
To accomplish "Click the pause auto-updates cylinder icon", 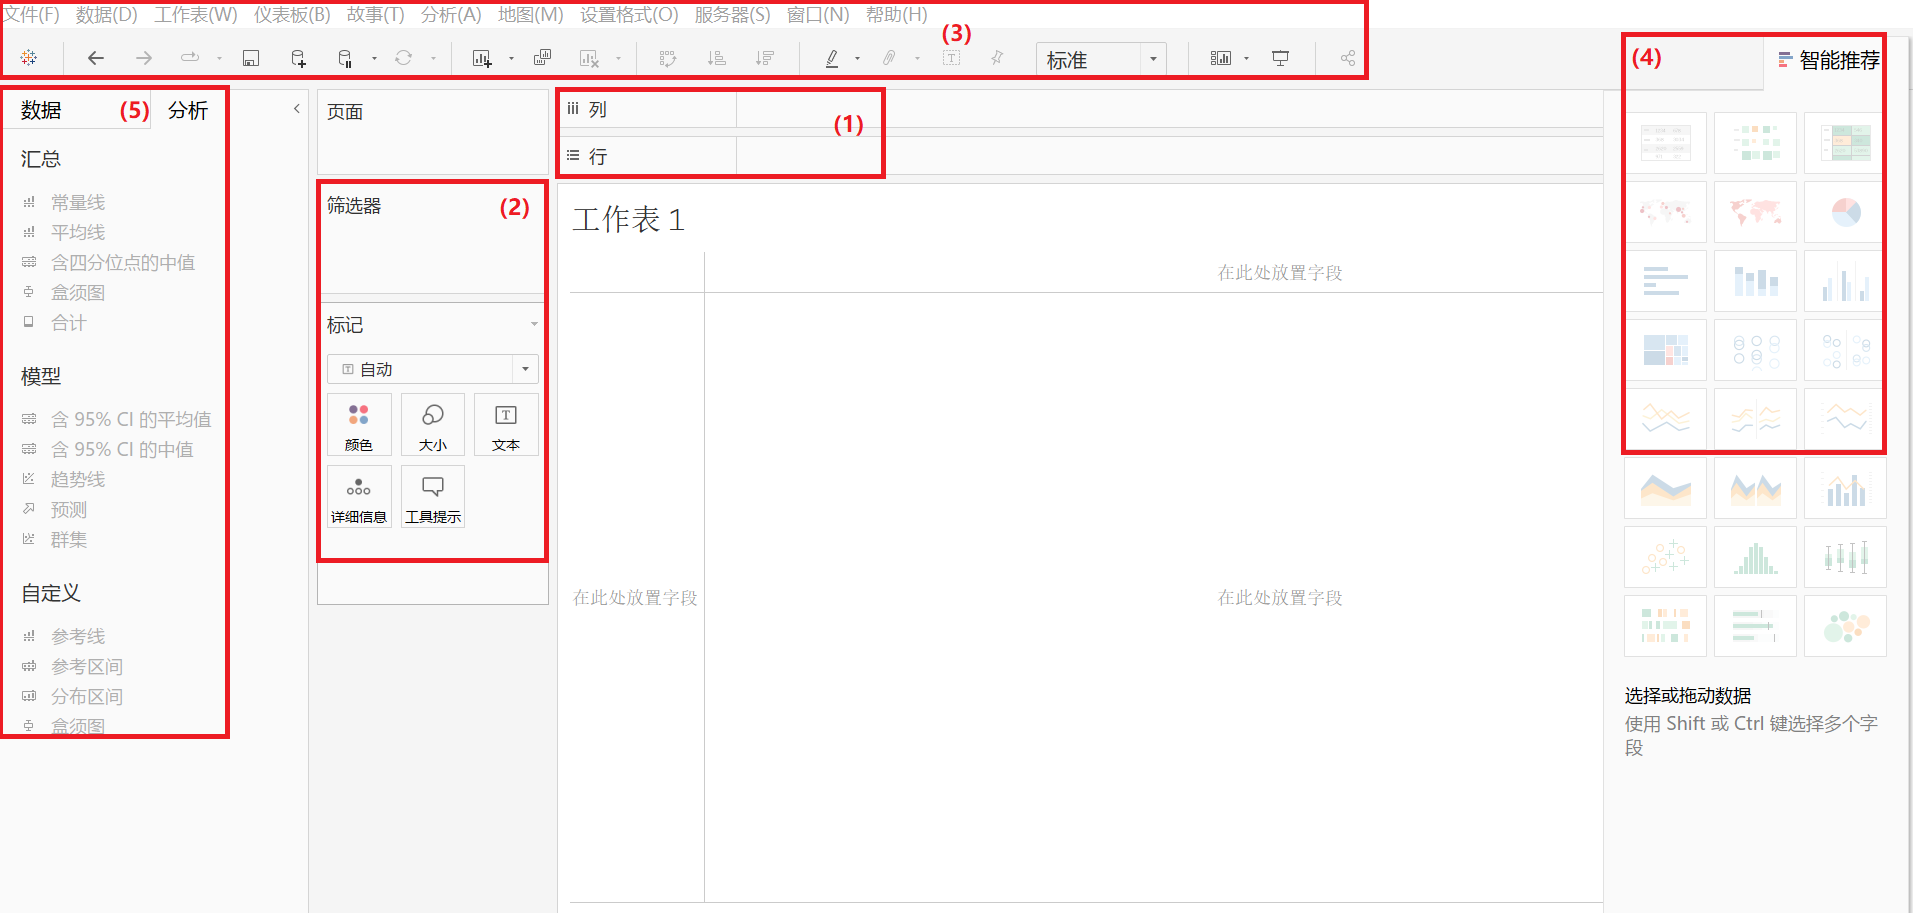I will pos(345,58).
